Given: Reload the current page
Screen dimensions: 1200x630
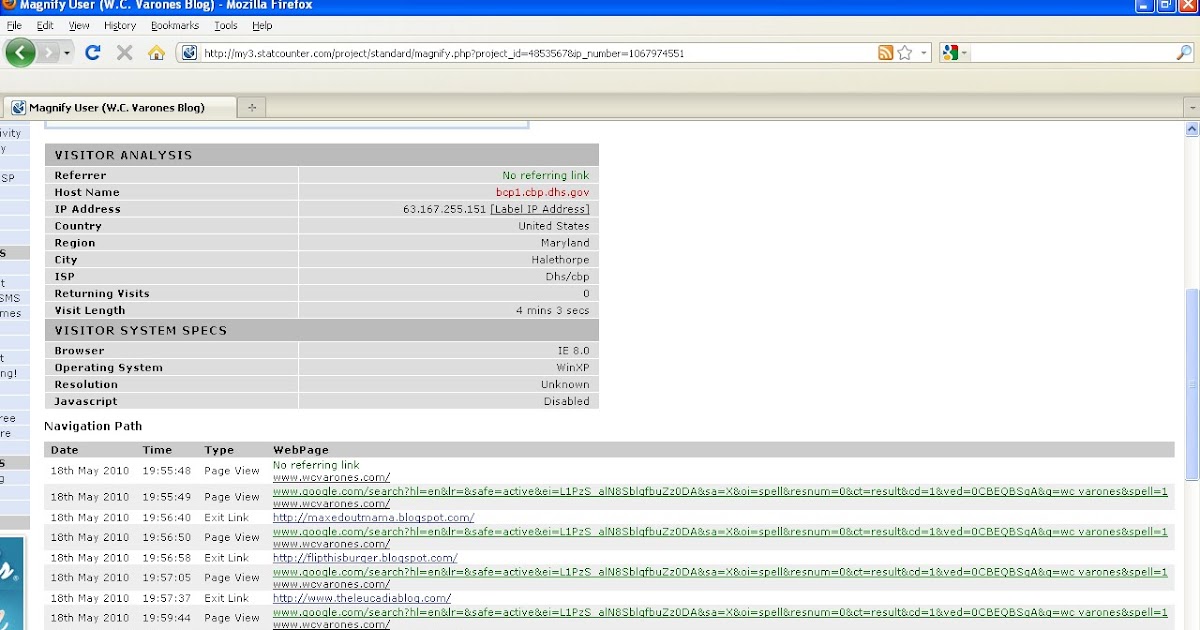Looking at the screenshot, I should point(93,53).
